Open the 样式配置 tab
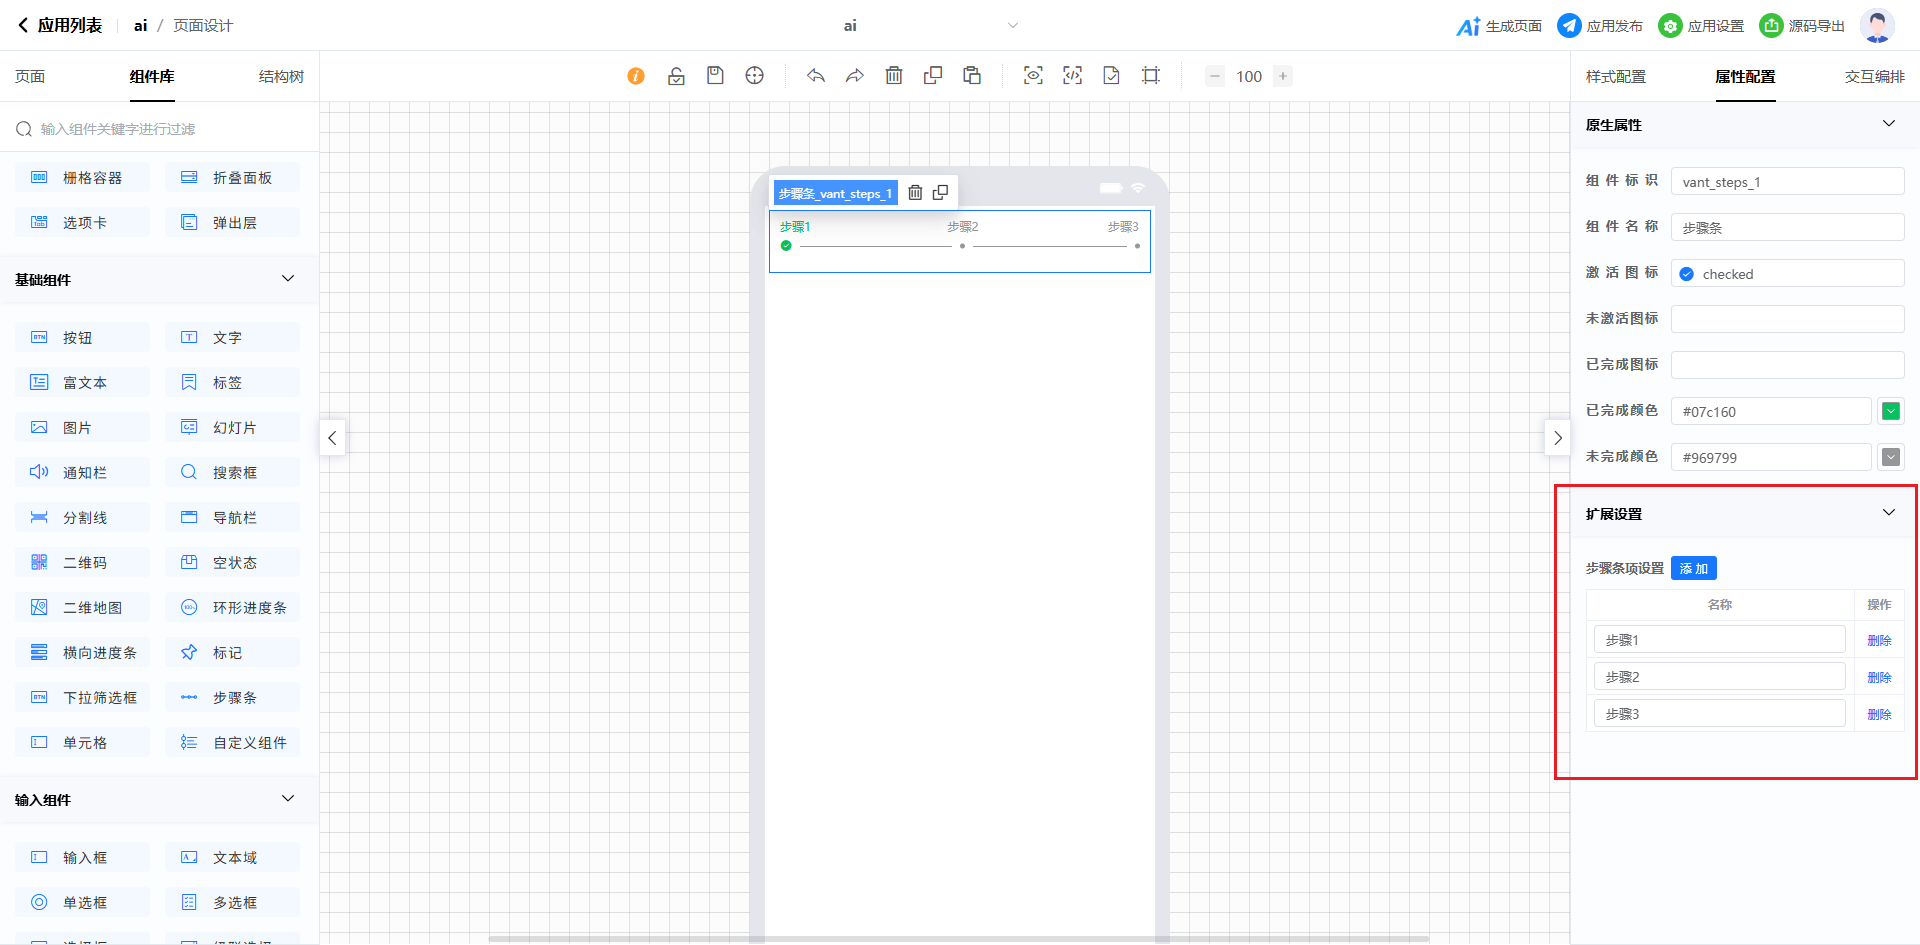This screenshot has width=1920, height=945. (x=1615, y=77)
